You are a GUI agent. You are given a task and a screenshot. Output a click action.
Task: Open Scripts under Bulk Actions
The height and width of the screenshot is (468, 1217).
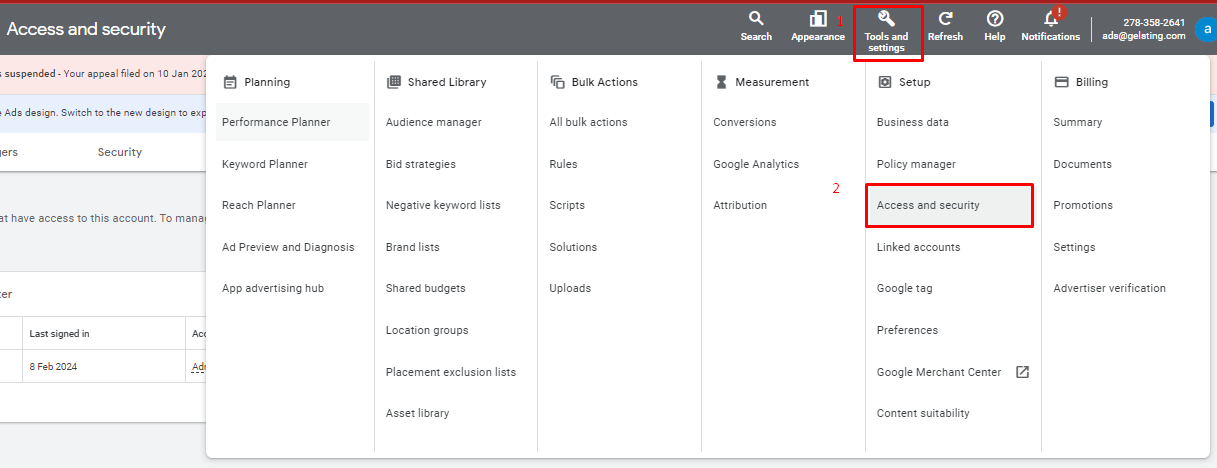click(567, 205)
